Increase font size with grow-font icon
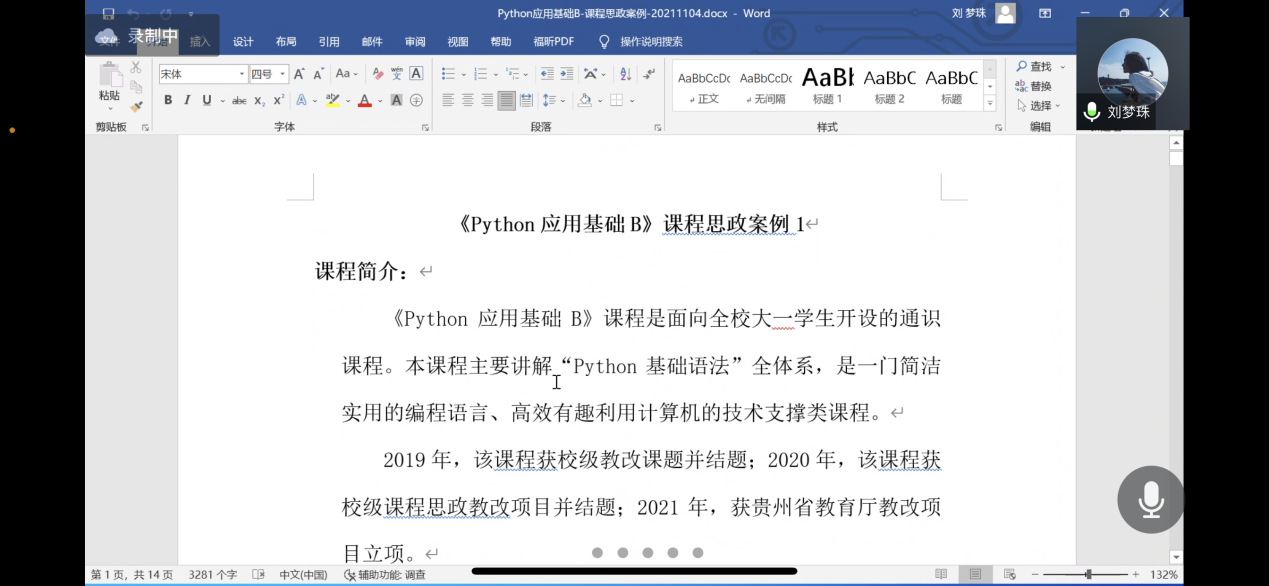The height and width of the screenshot is (586, 1269). [x=298, y=74]
